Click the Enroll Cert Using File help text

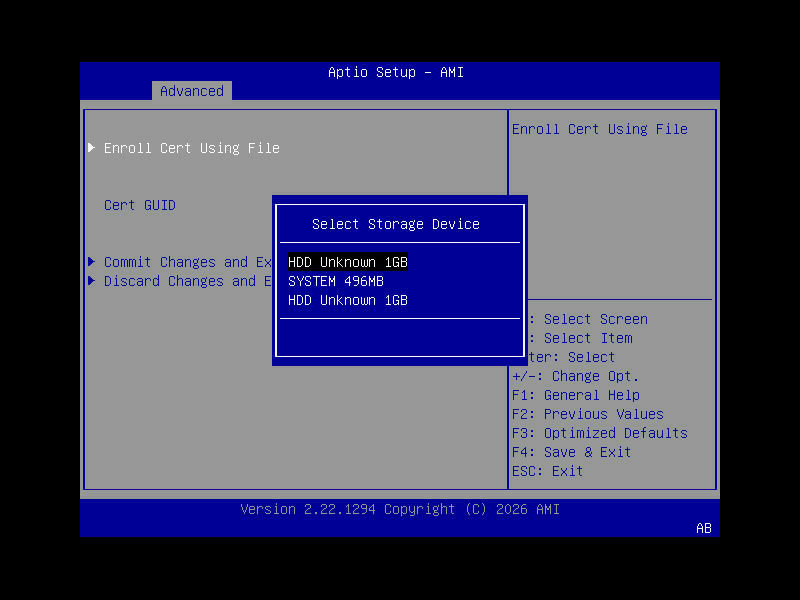[x=600, y=129]
